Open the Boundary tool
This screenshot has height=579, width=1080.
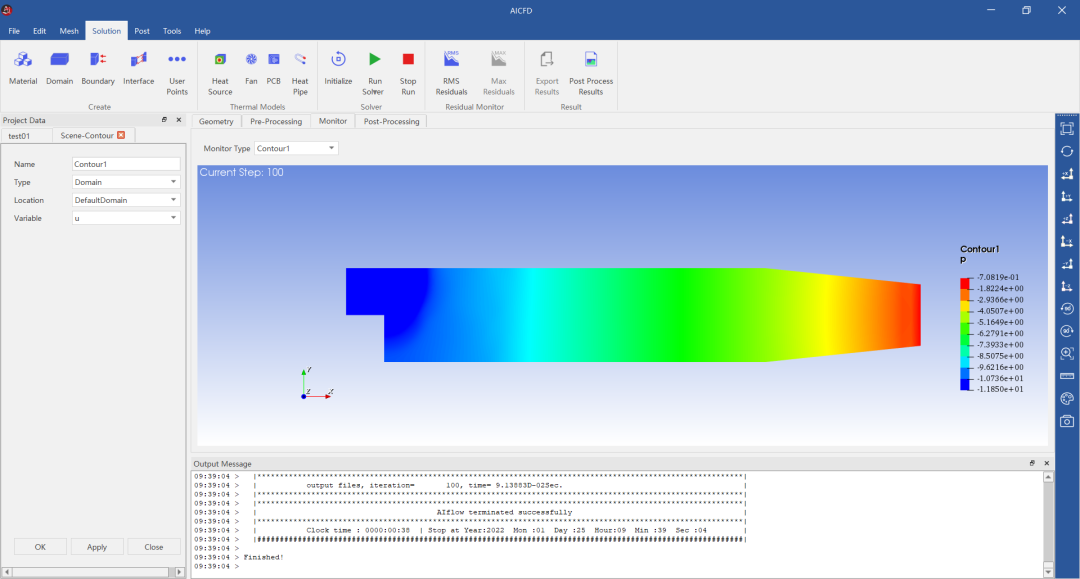tap(98, 67)
